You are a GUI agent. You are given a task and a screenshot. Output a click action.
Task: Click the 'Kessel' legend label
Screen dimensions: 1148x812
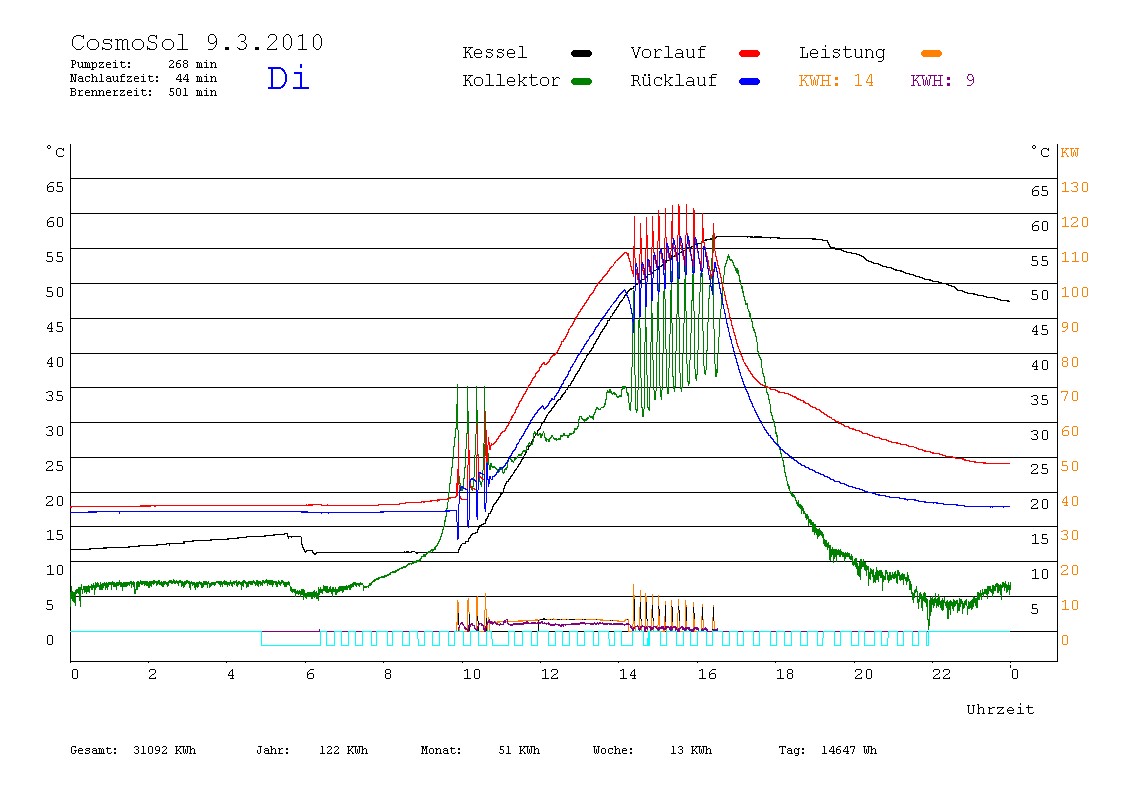[x=494, y=53]
